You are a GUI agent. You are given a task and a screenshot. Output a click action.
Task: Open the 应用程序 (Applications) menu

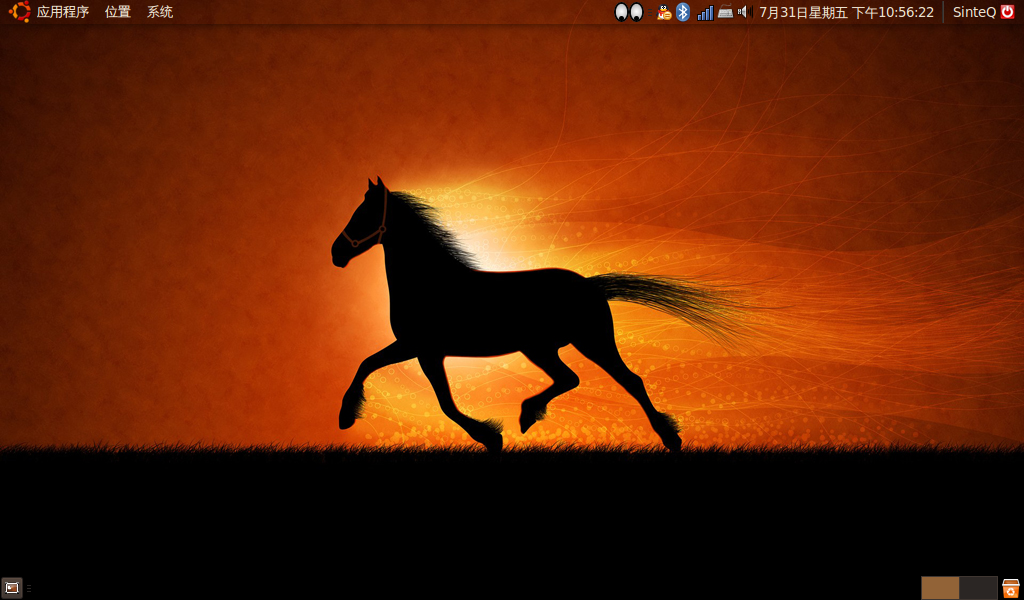click(x=63, y=12)
